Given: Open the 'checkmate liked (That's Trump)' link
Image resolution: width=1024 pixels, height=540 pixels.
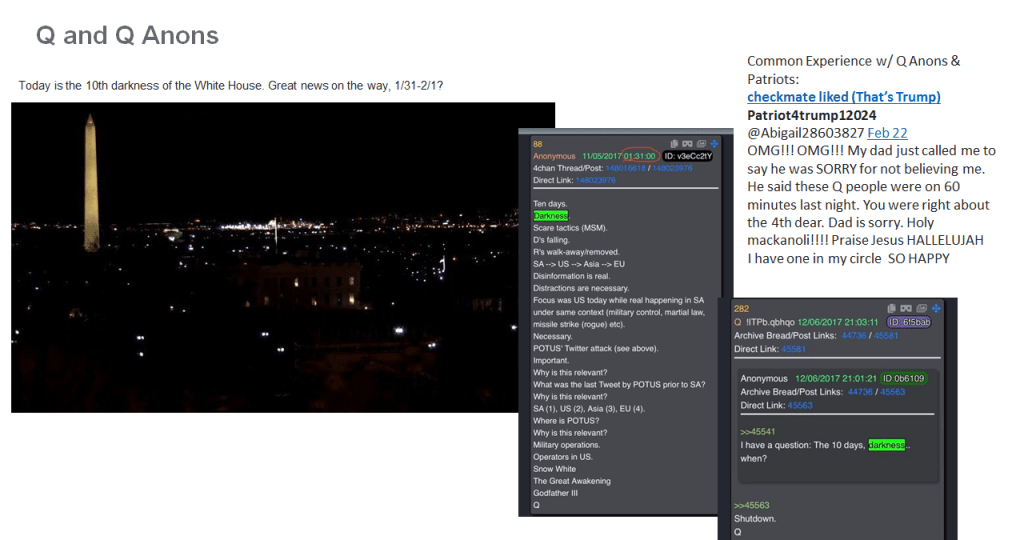Looking at the screenshot, I should [843, 97].
